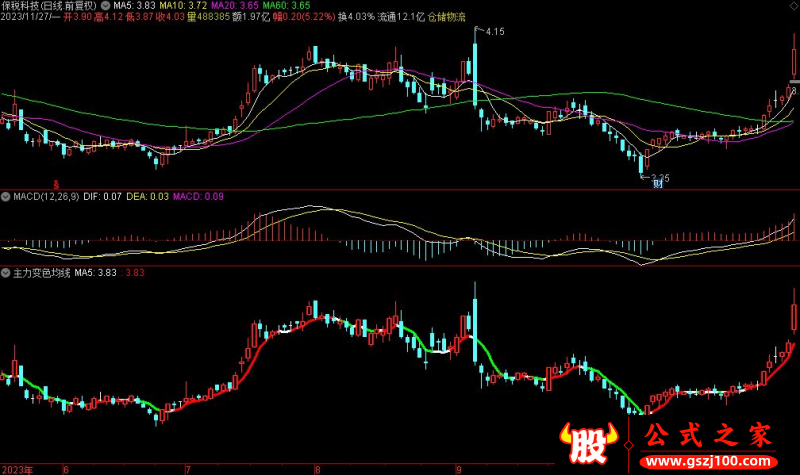Click month 8 on the time axis

[317, 470]
